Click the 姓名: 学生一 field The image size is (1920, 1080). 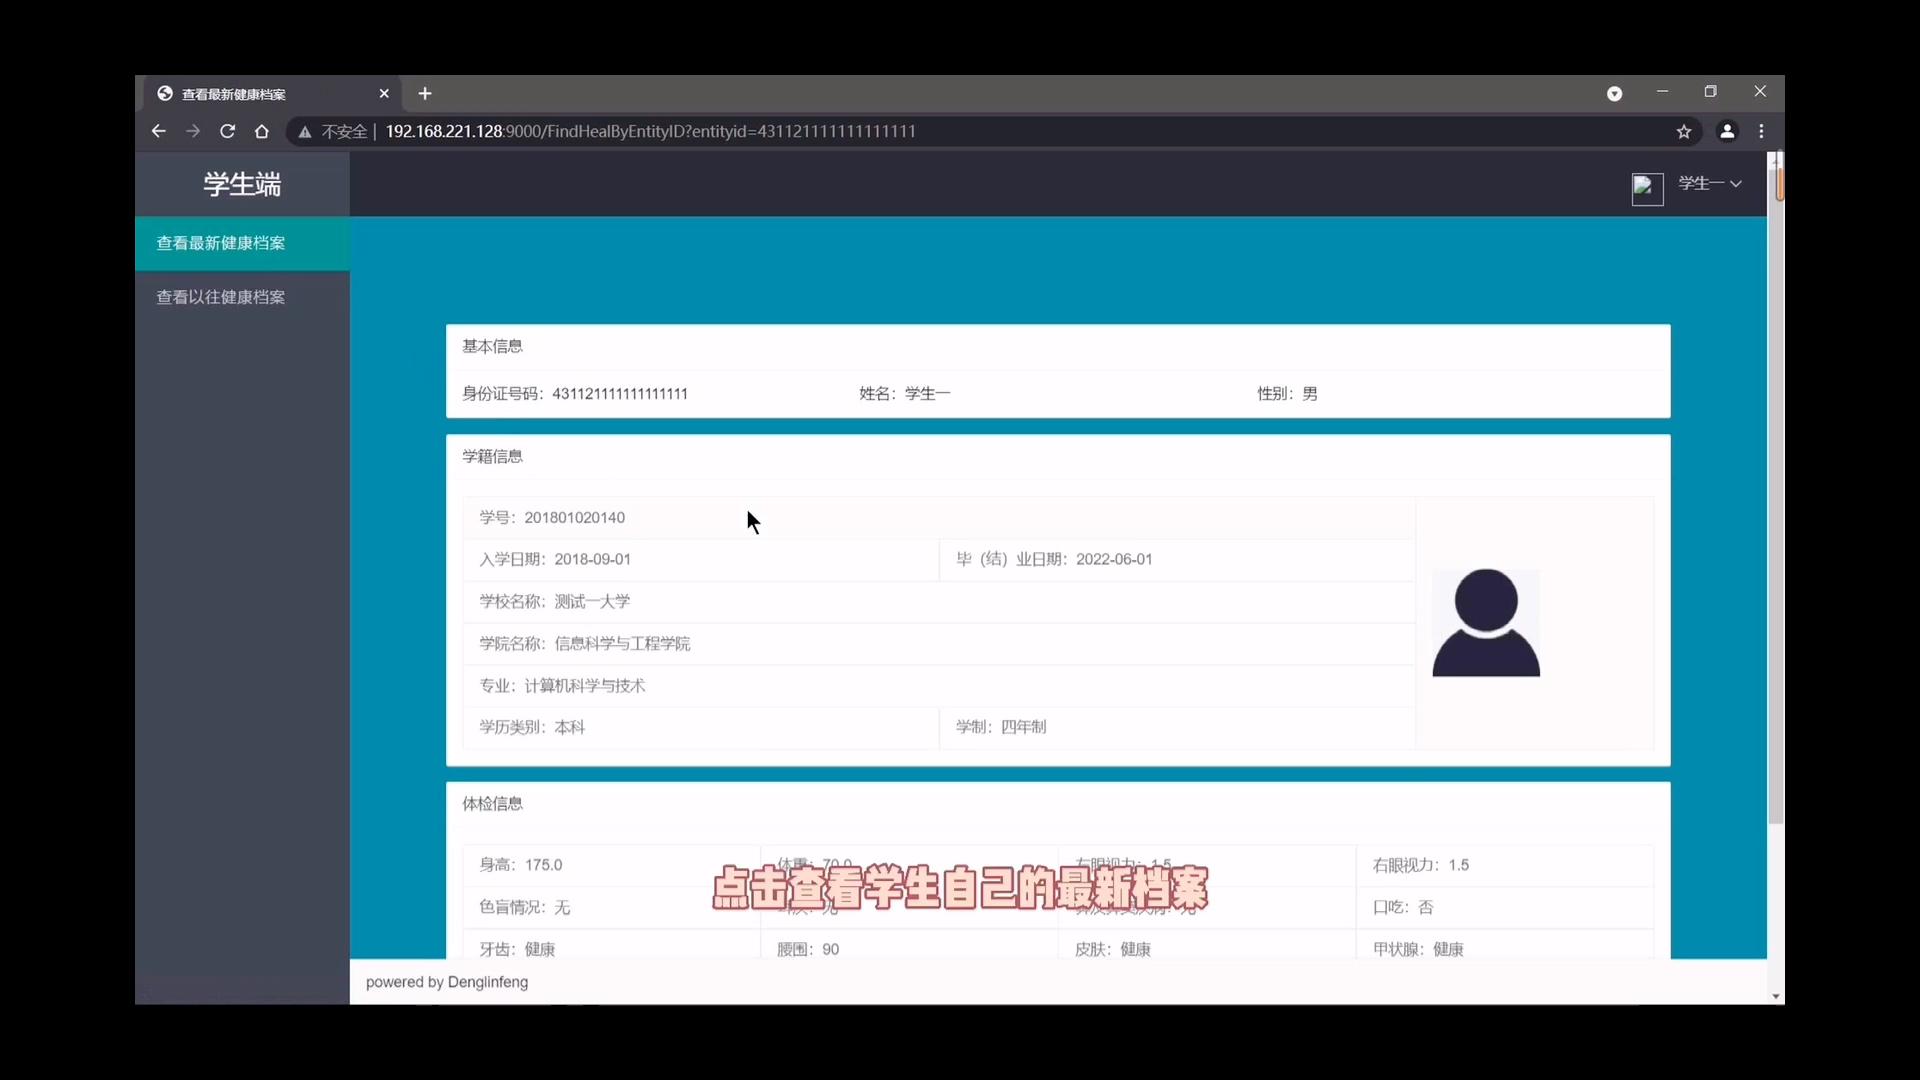pos(904,393)
